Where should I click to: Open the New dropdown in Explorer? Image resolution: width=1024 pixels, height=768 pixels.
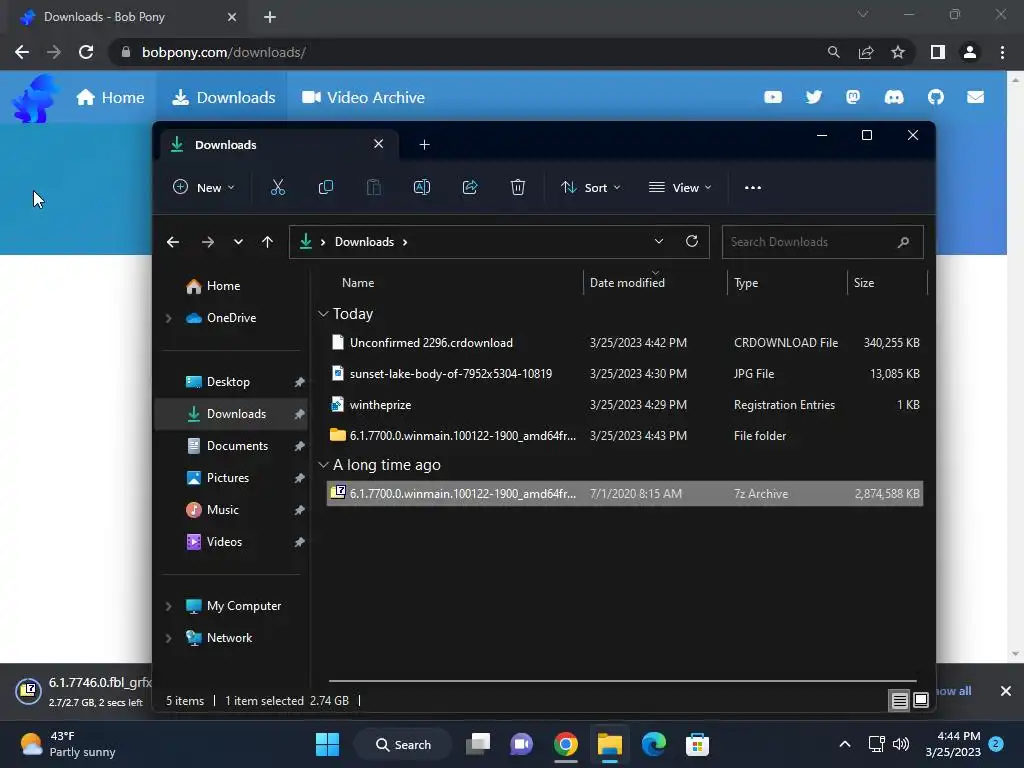click(x=203, y=187)
